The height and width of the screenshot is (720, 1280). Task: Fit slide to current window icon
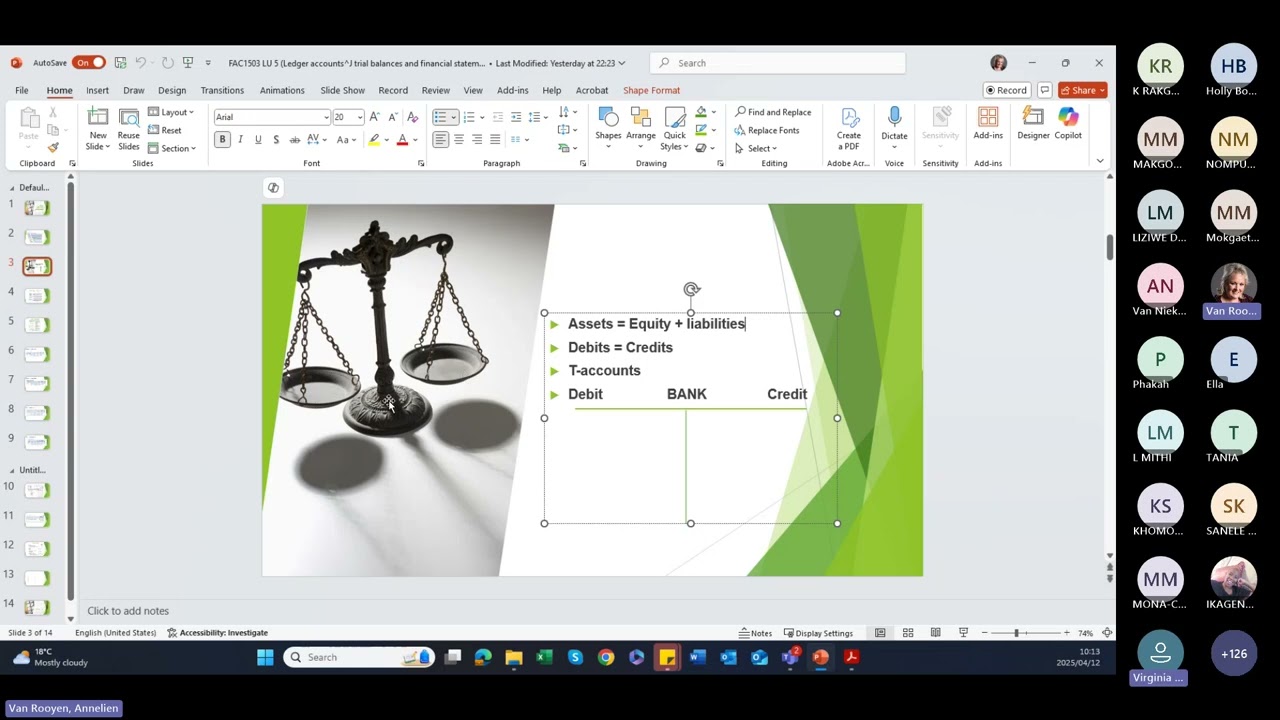[x=1106, y=633]
